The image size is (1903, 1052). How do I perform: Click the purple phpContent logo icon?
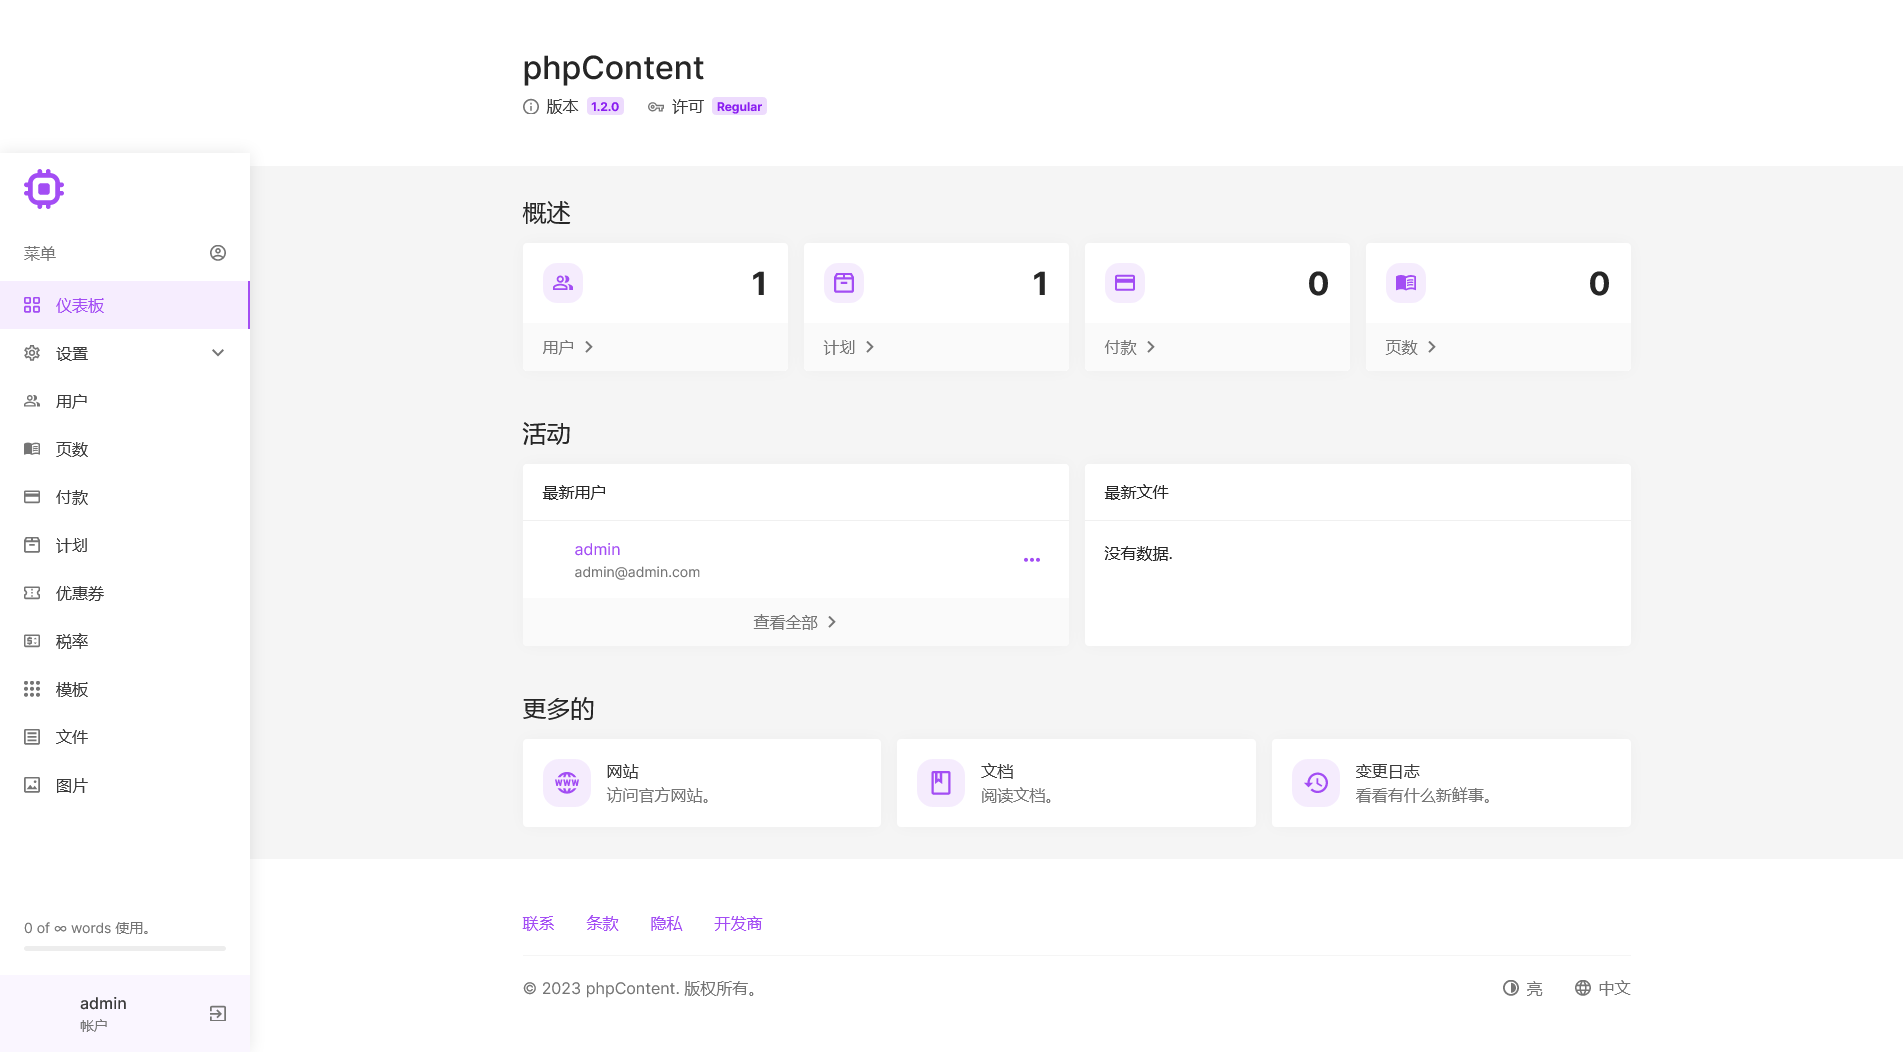pyautogui.click(x=44, y=189)
